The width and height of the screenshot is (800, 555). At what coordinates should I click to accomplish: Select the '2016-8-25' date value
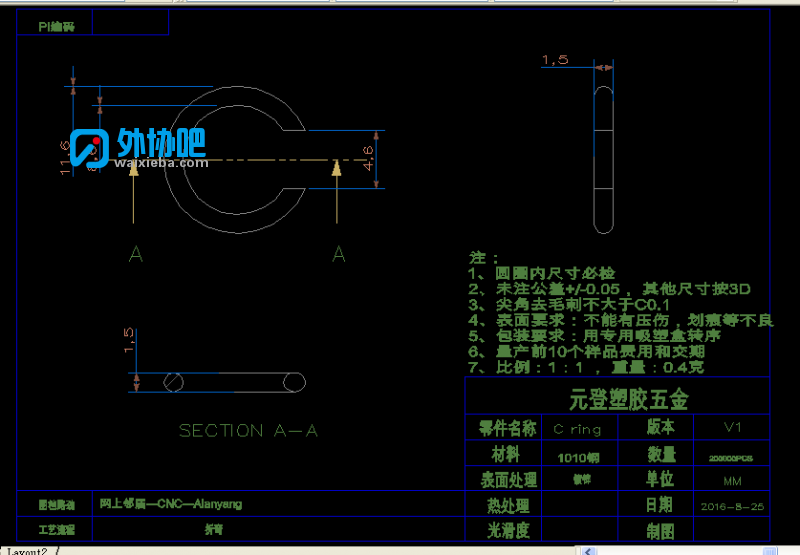[732, 507]
